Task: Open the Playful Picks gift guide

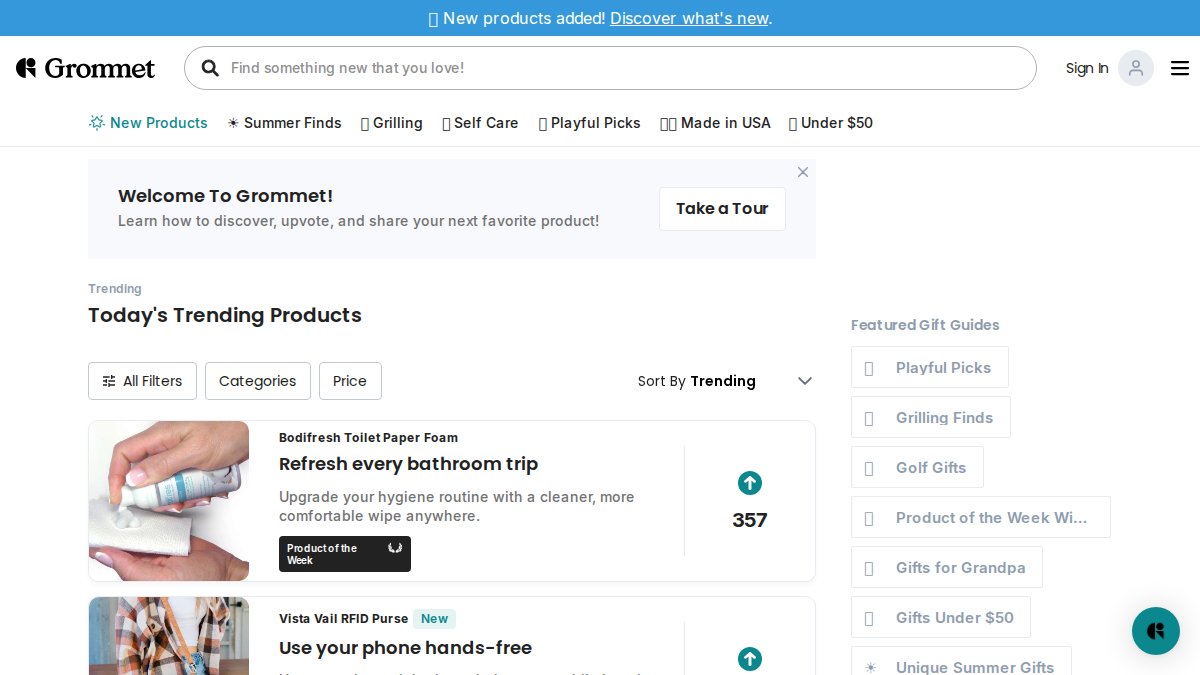Action: coord(930,367)
